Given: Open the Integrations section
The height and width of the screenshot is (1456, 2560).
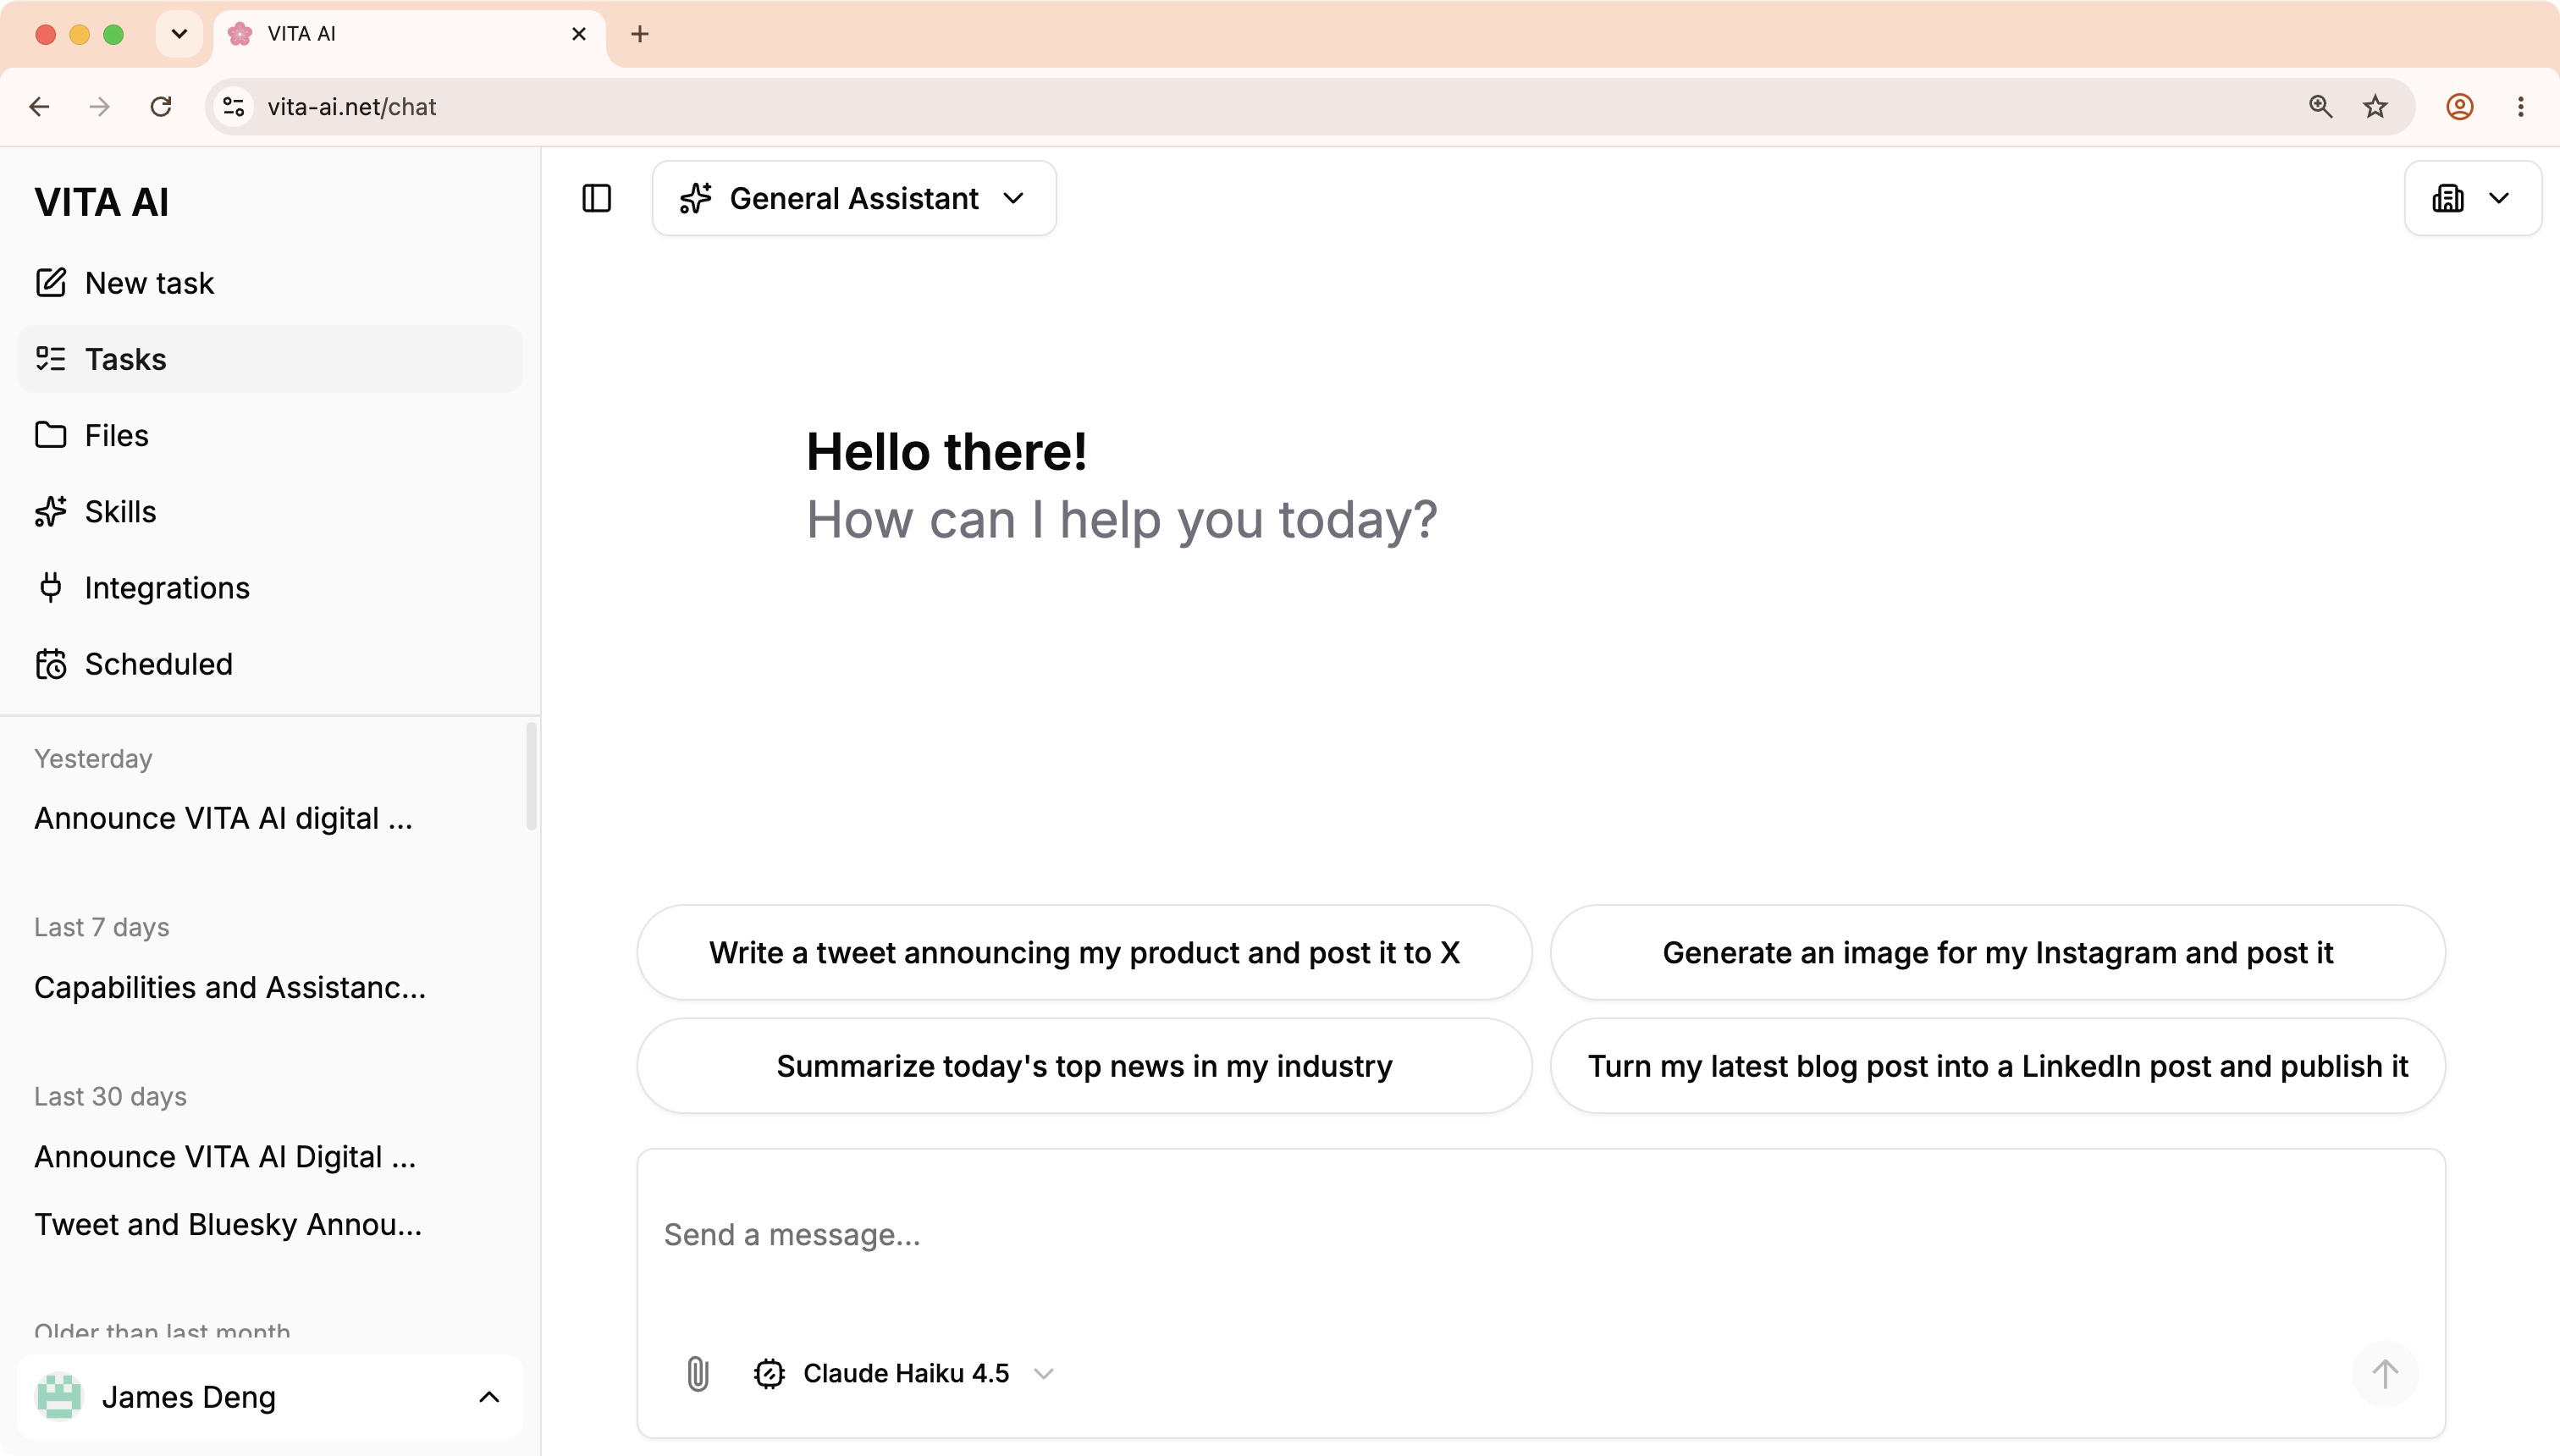Looking at the screenshot, I should click(x=270, y=588).
